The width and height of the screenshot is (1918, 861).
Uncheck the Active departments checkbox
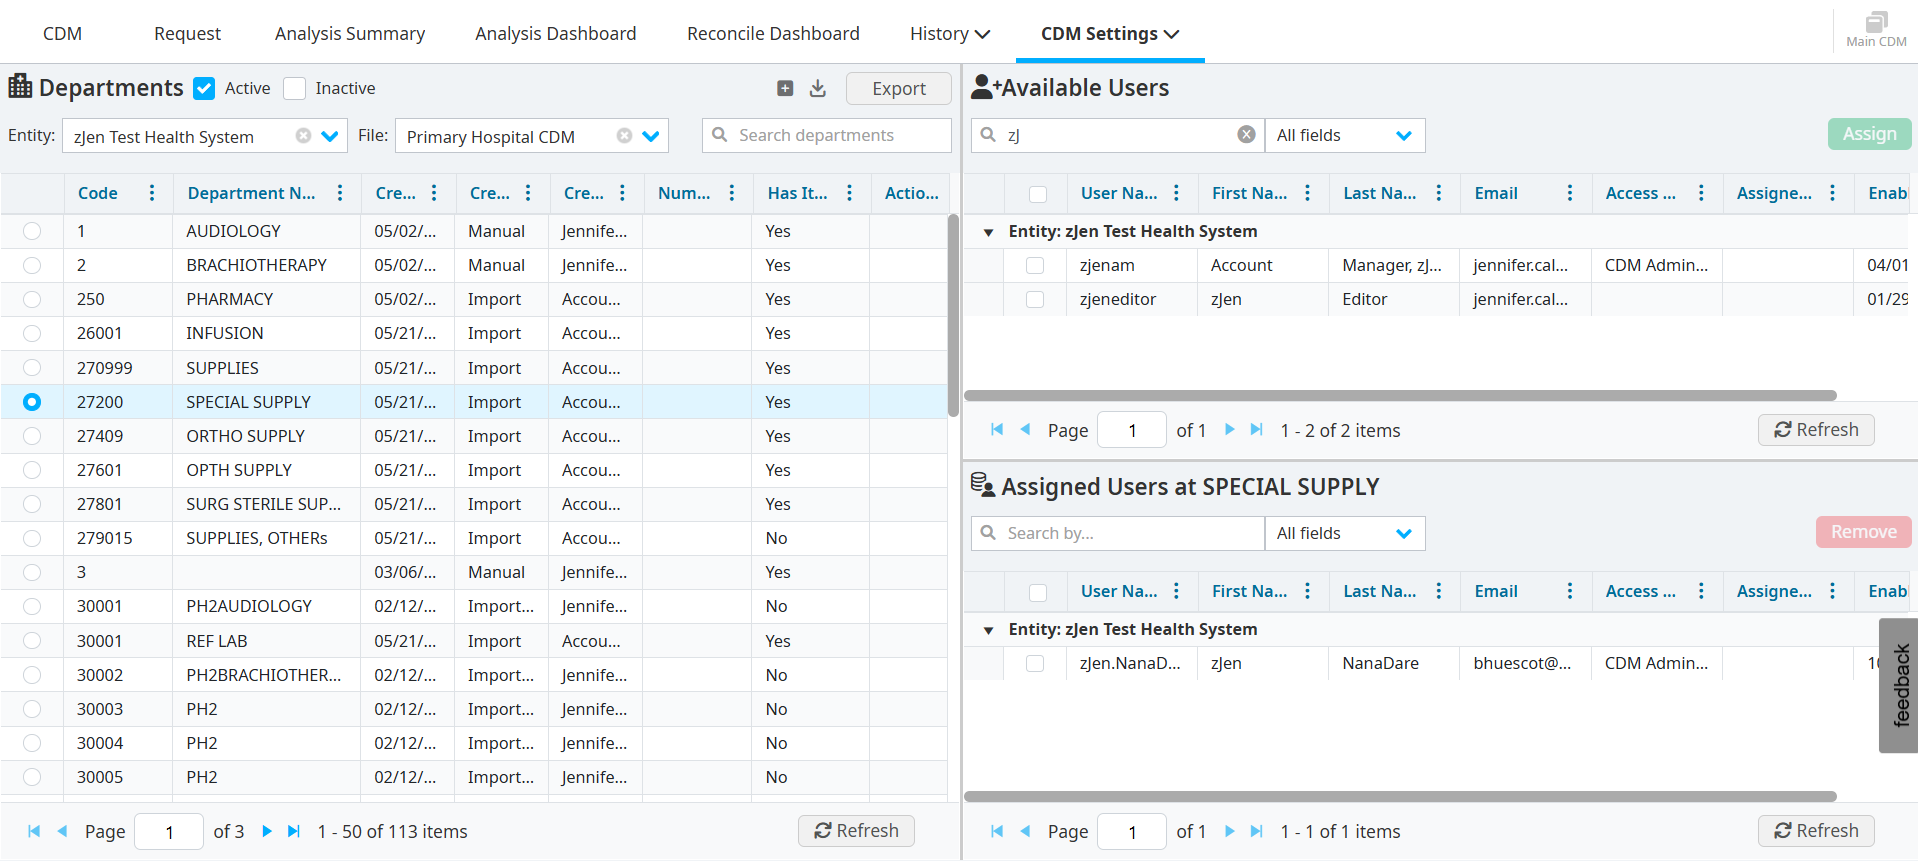coord(204,89)
